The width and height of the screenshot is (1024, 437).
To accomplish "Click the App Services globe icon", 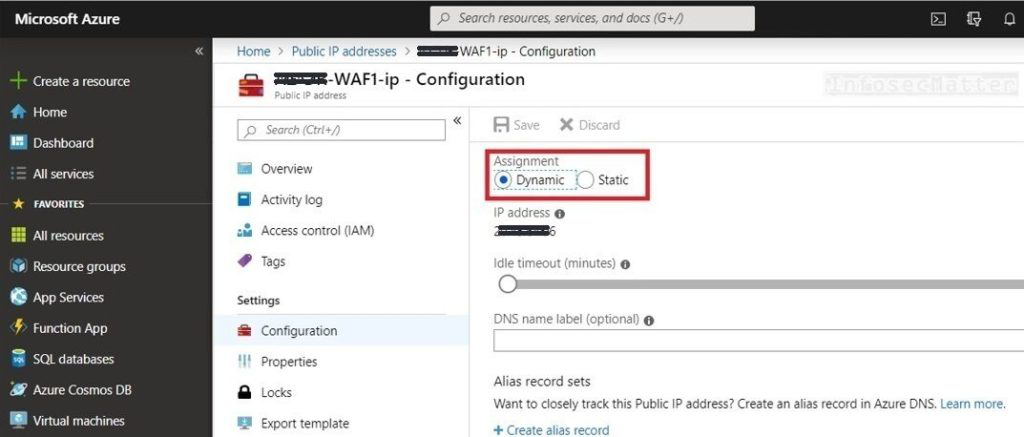I will click(x=18, y=297).
